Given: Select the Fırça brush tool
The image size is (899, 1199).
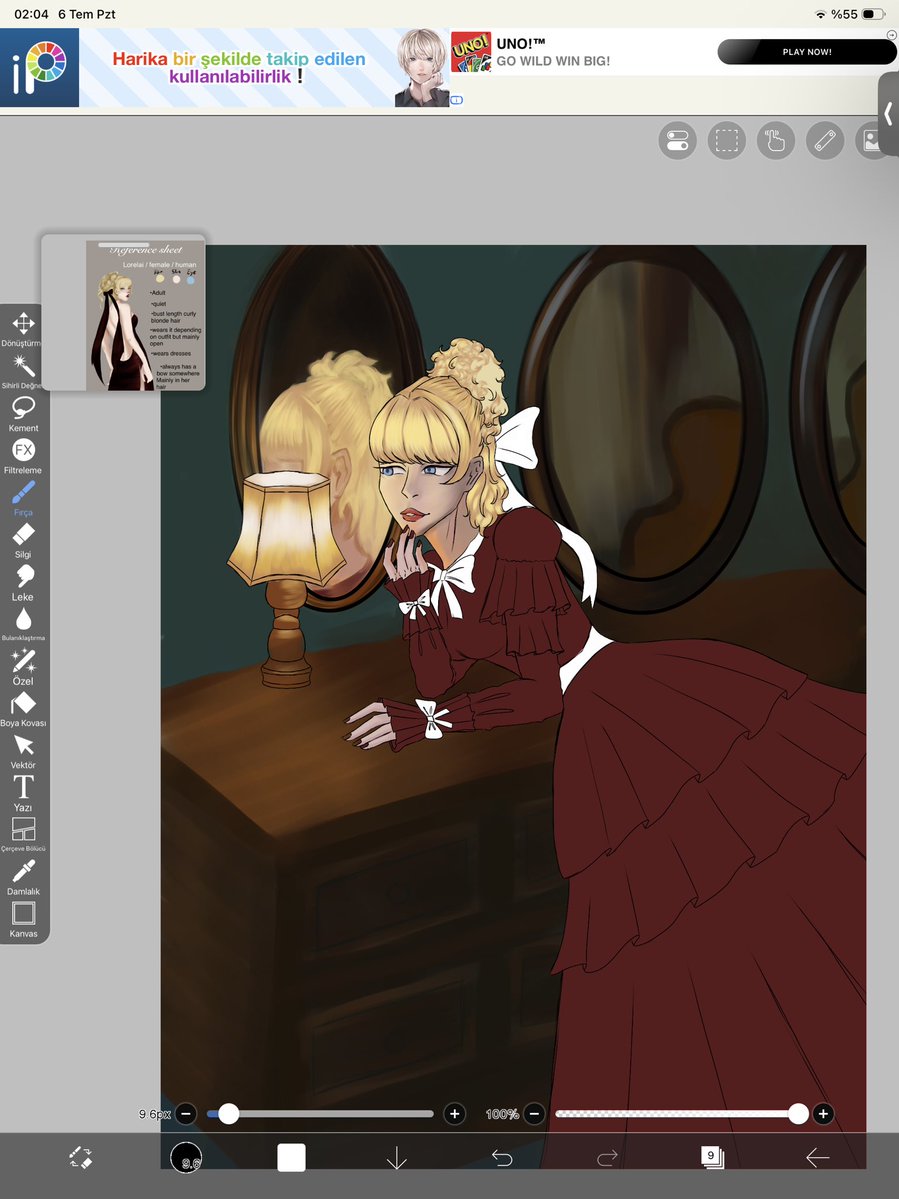Looking at the screenshot, I should click(23, 499).
